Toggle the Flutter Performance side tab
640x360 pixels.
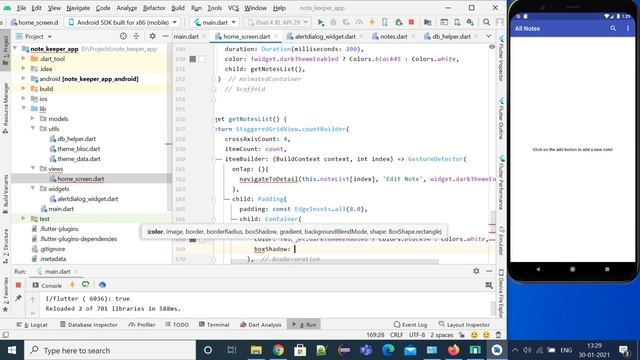point(501,182)
